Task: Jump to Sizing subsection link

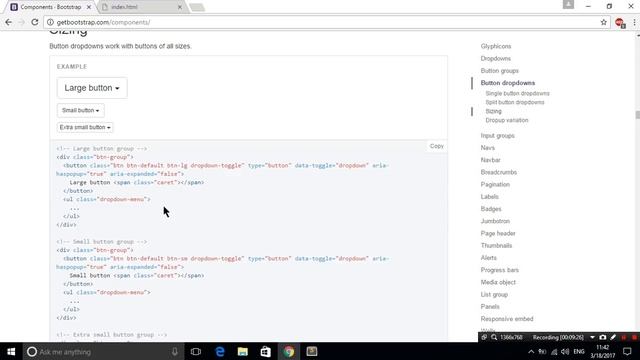Action: point(493,111)
